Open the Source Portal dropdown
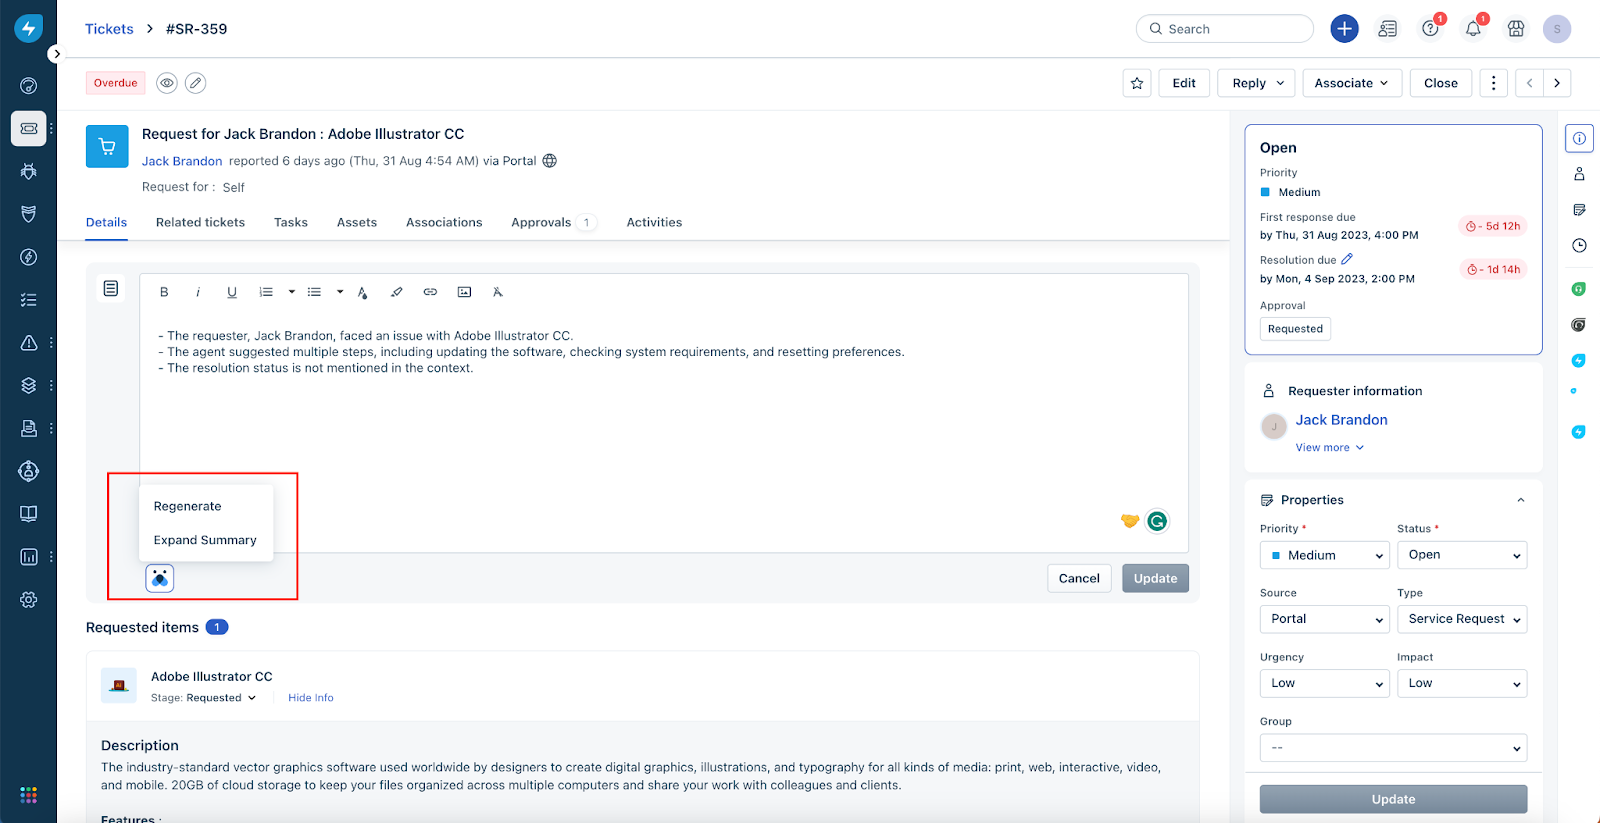Viewport: 1600px width, 823px height. click(1325, 619)
